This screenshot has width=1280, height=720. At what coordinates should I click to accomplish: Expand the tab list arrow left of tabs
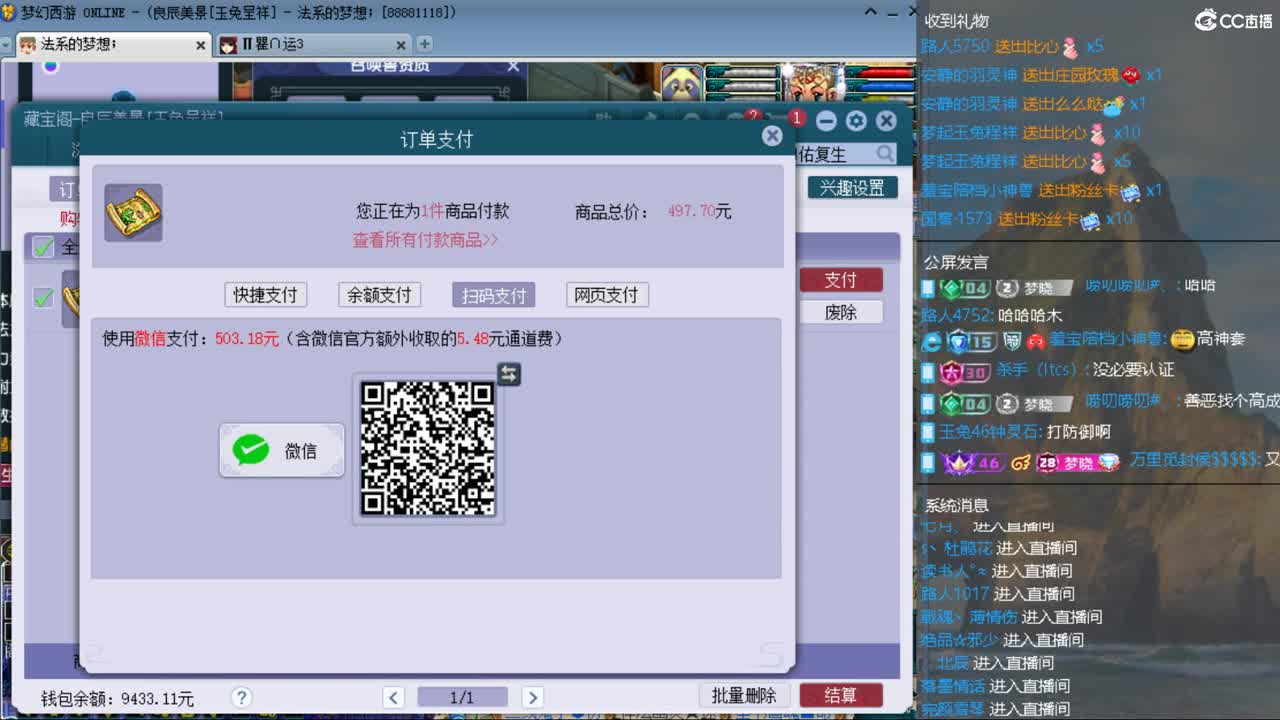[8, 44]
